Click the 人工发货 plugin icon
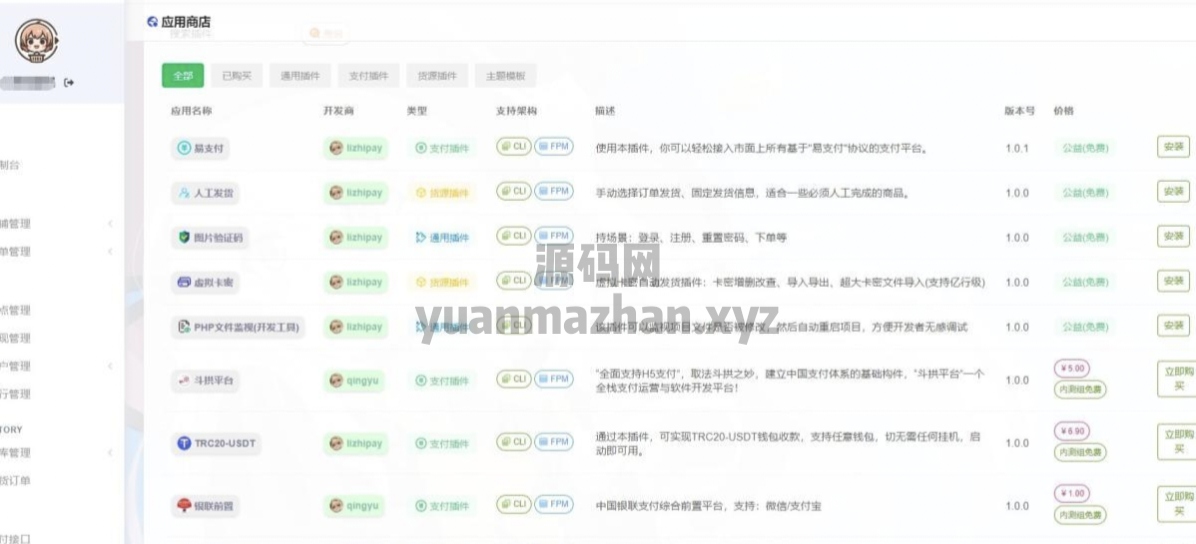Screen dimensions: 1196x544 click(x=184, y=193)
